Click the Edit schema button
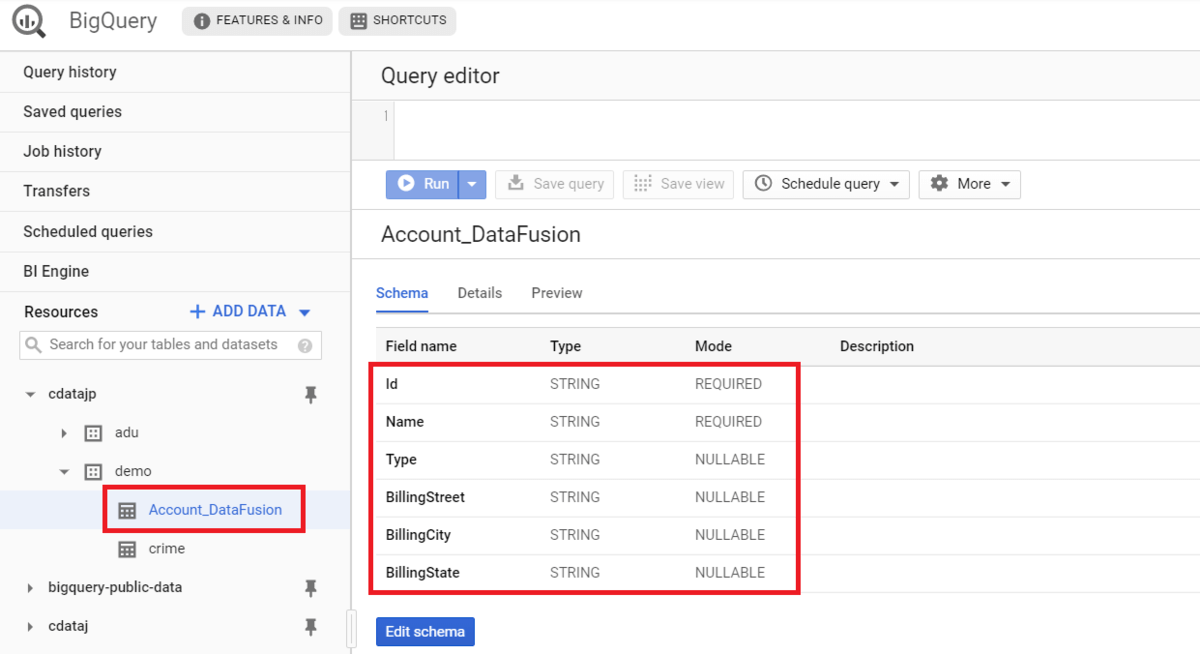 pyautogui.click(x=425, y=632)
